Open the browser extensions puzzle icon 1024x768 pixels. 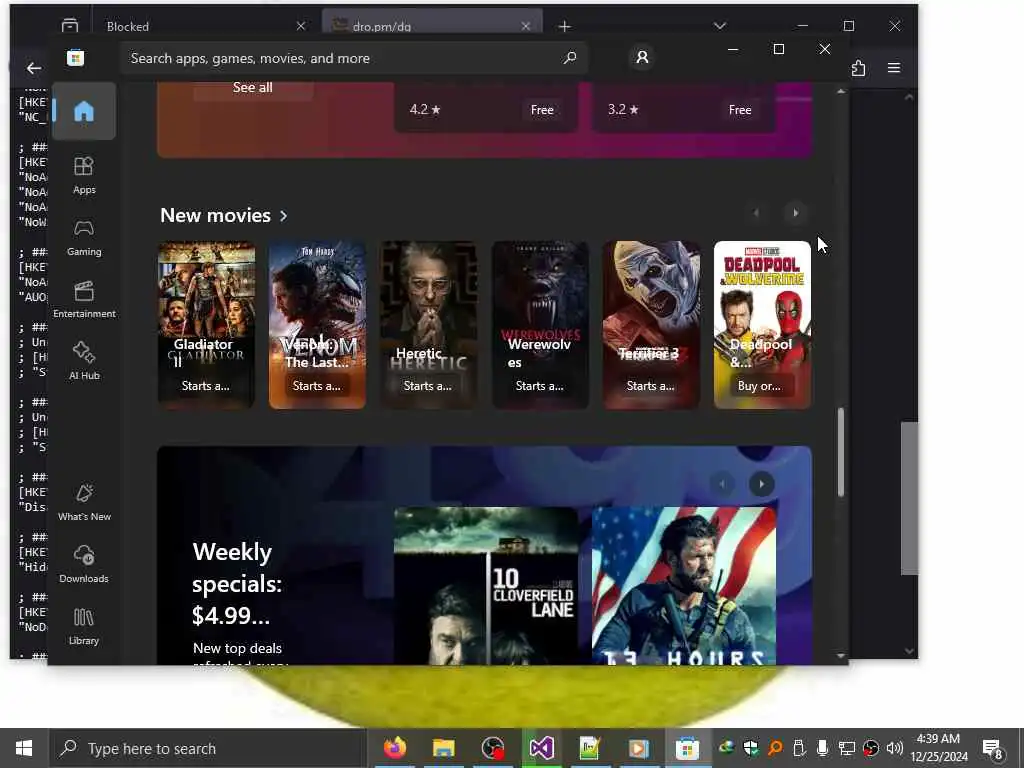pos(858,68)
